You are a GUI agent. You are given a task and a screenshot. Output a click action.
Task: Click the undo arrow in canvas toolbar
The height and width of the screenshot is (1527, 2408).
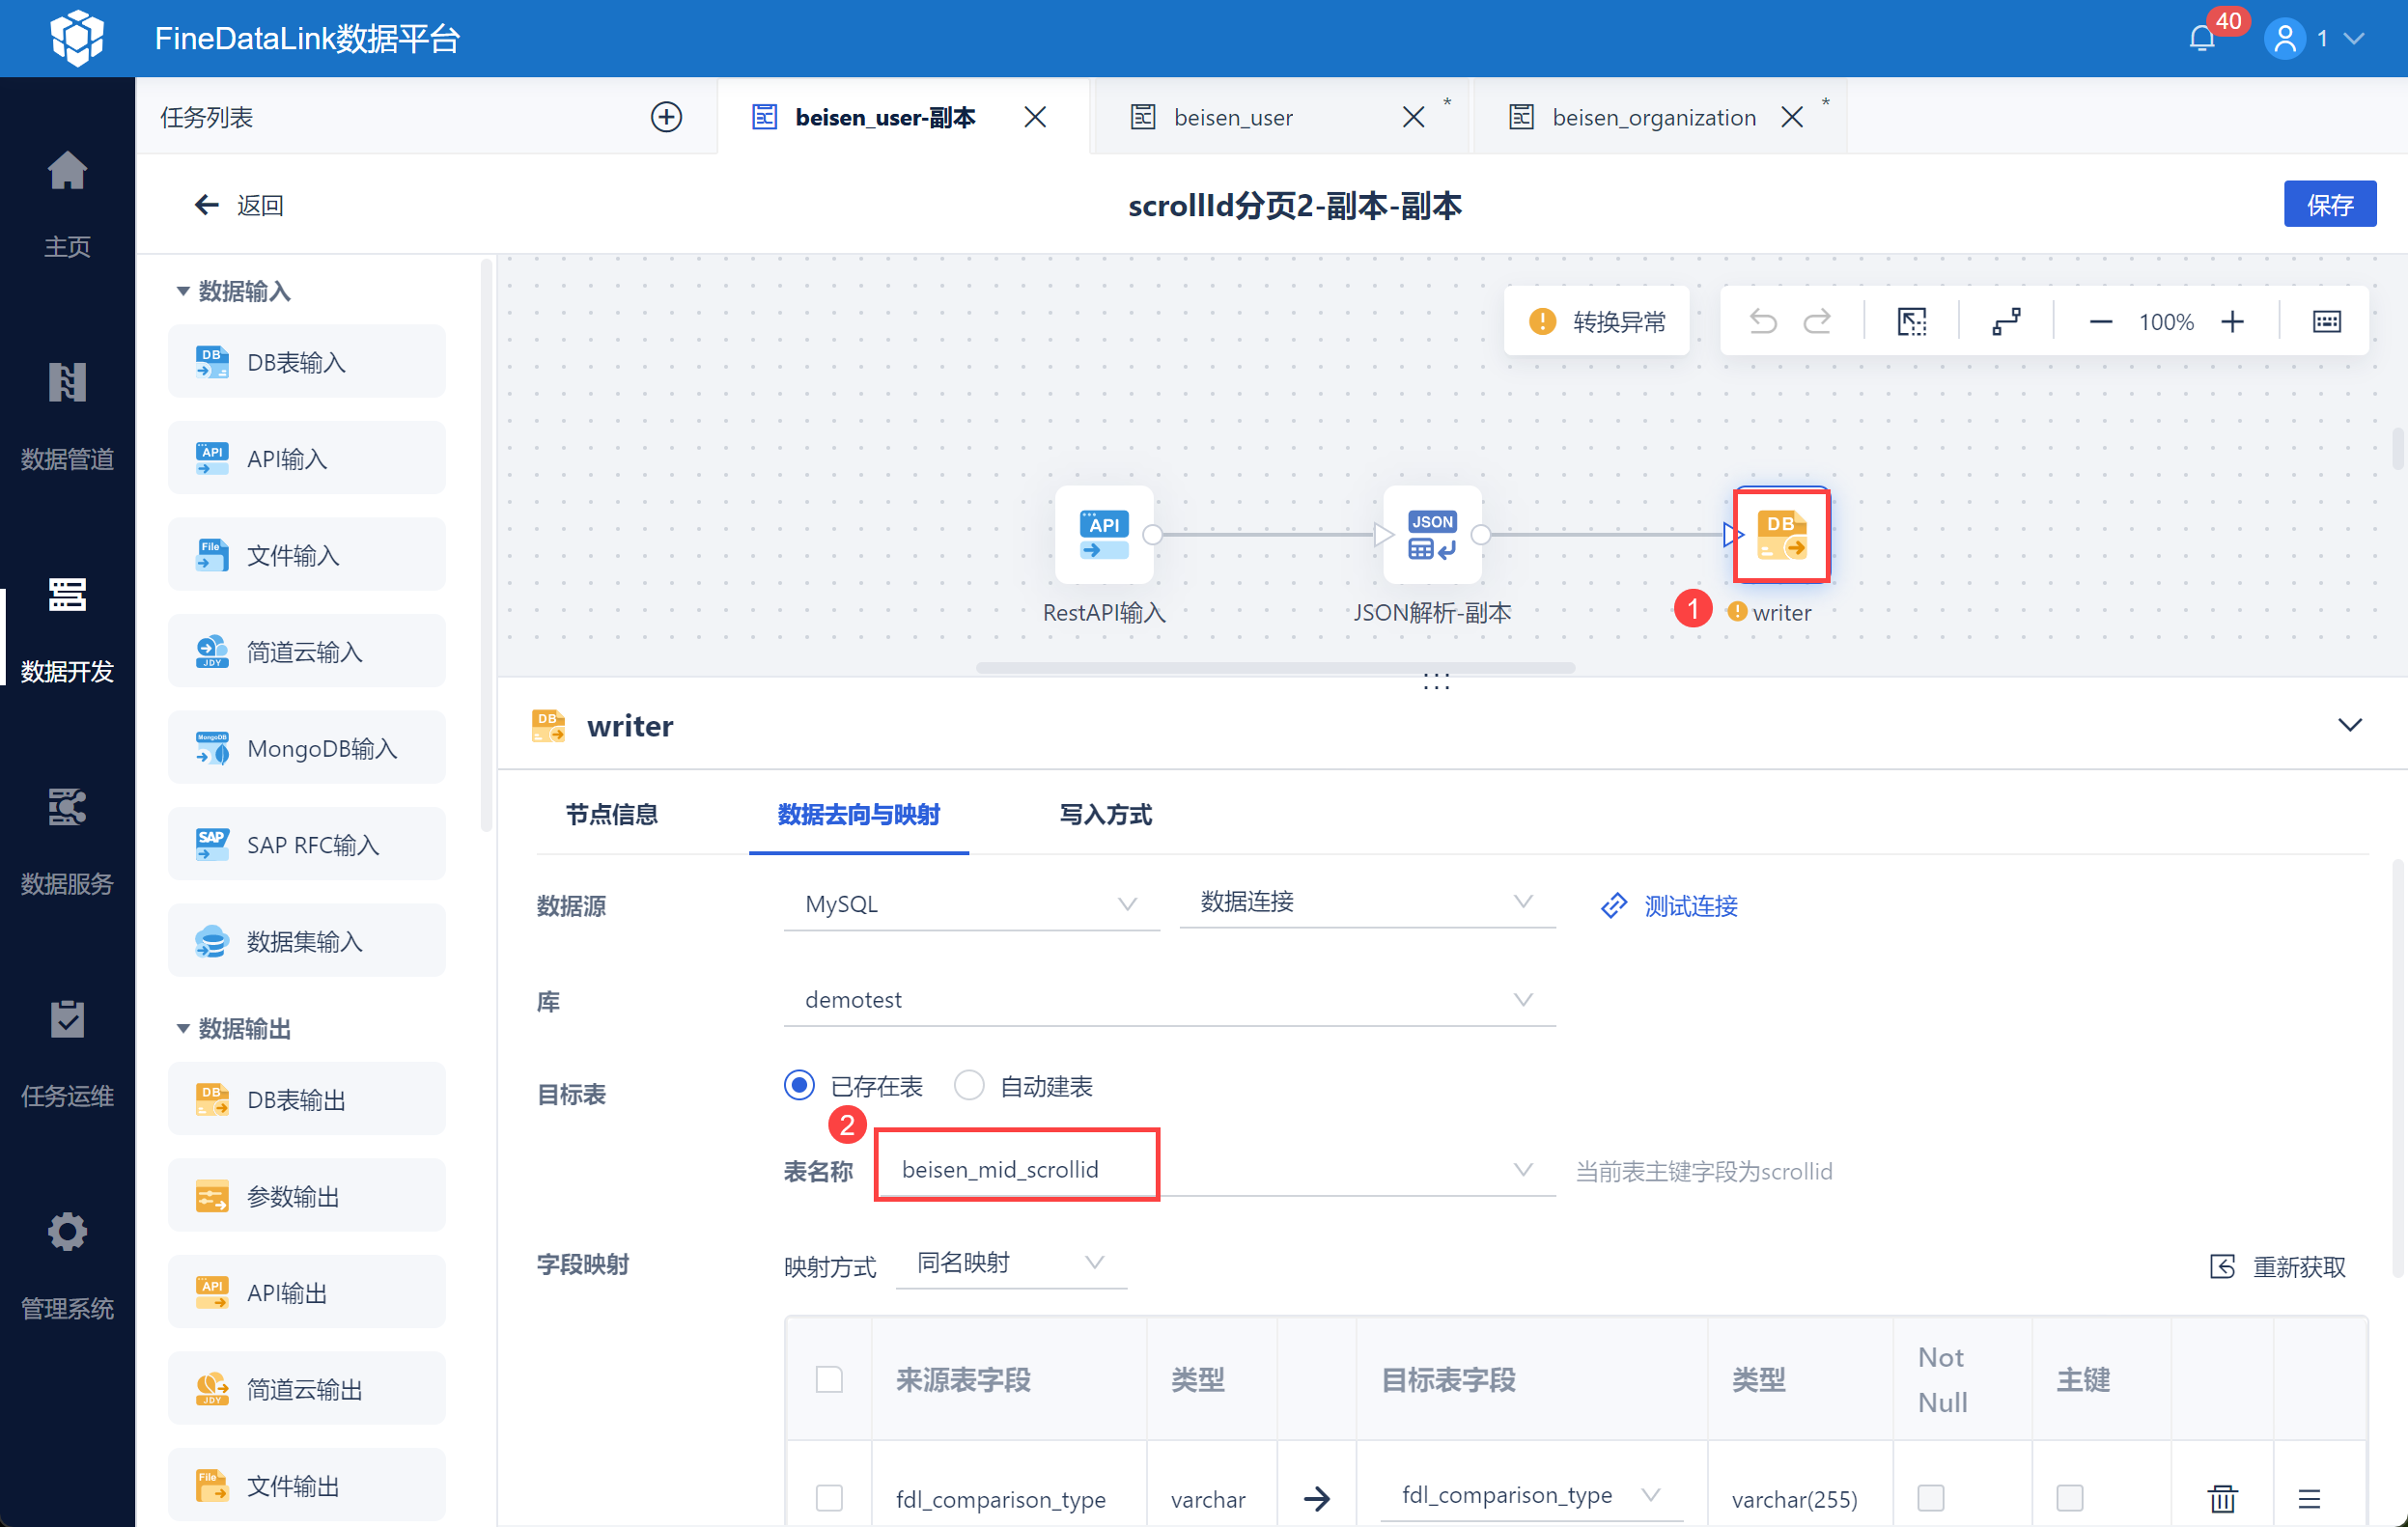(1763, 322)
